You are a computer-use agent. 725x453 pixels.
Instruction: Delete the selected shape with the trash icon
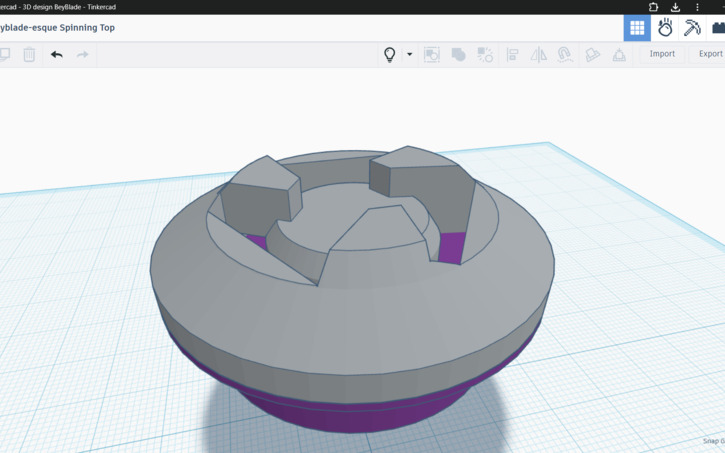(29, 55)
